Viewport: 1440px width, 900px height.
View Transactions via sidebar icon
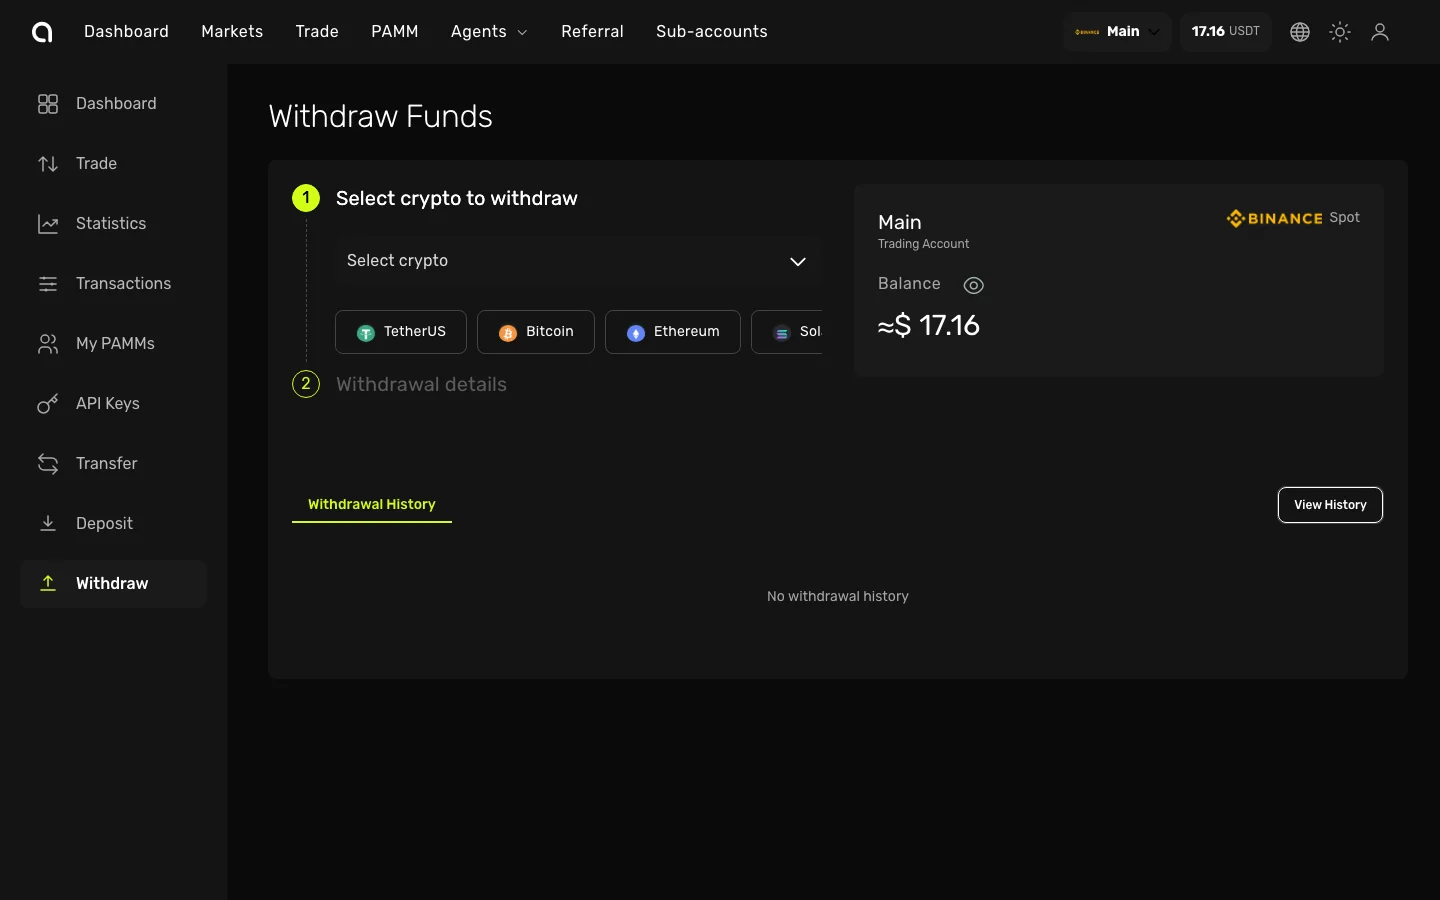[x=48, y=284]
